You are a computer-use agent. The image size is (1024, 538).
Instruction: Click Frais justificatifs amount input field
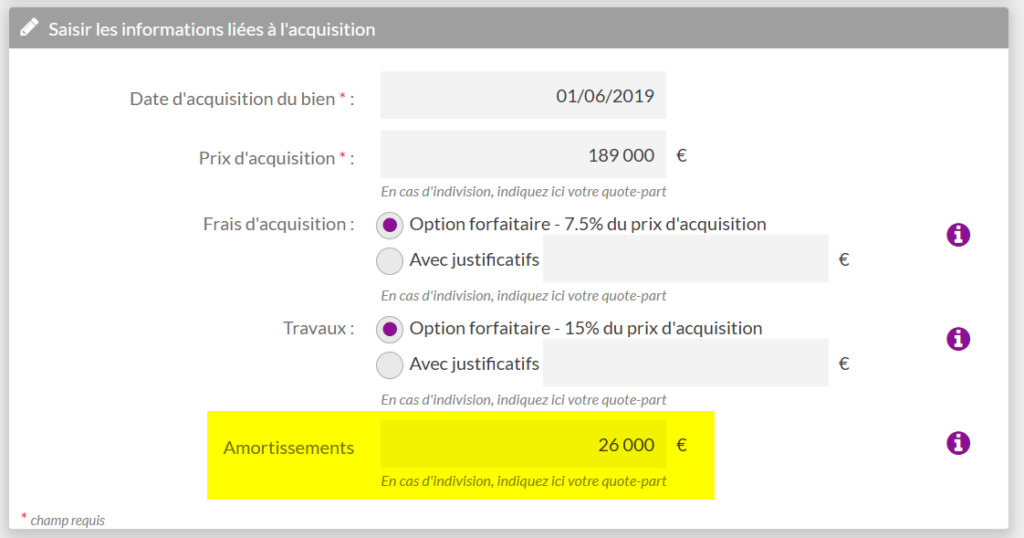tap(685, 260)
